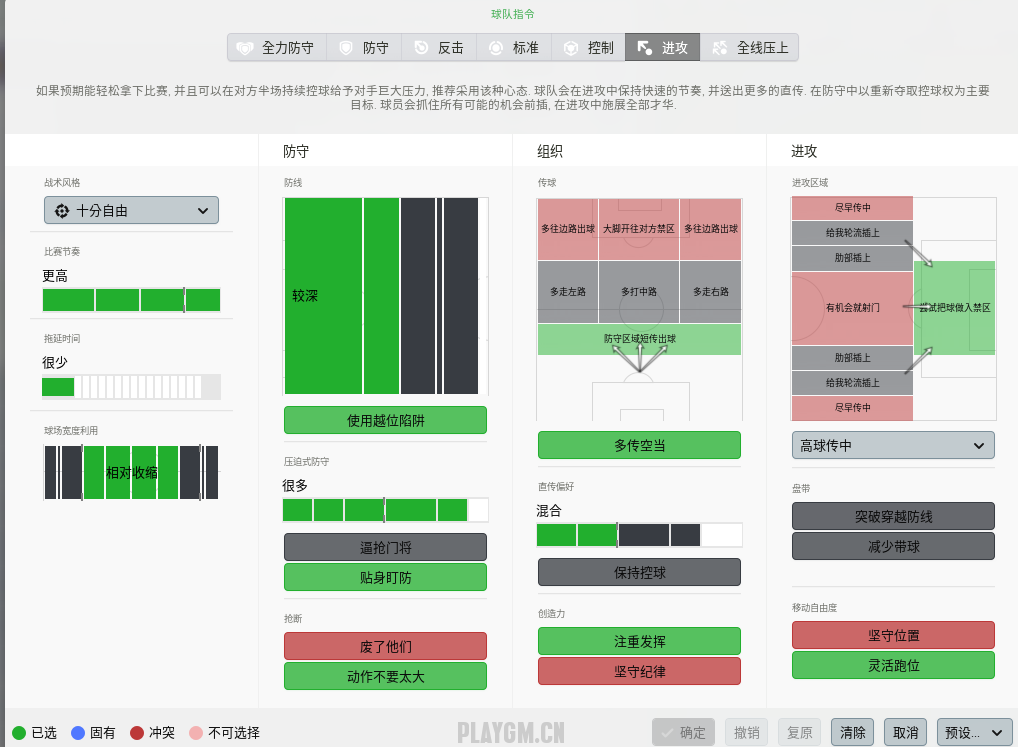Set the 防线 defensive line bar
Viewport: 1018px width, 747px height.
pos(386,296)
